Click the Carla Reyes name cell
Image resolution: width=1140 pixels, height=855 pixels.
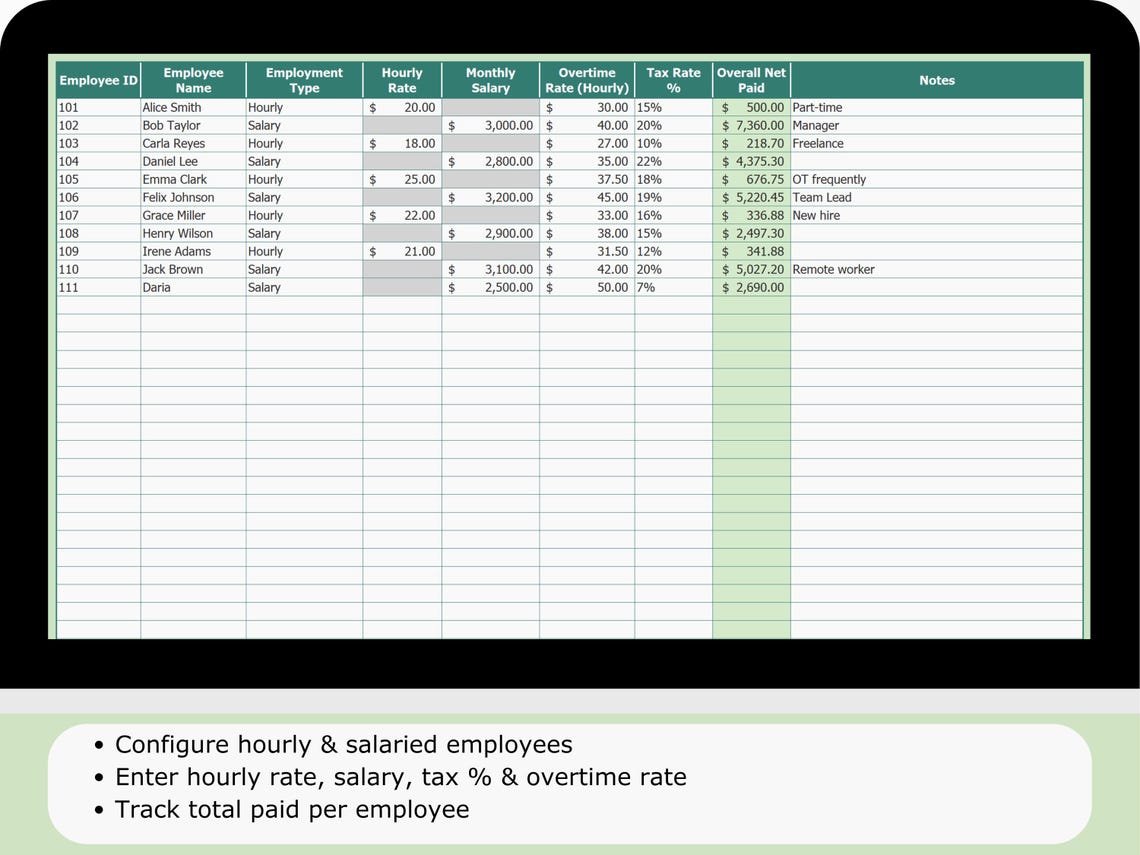pyautogui.click(x=193, y=143)
